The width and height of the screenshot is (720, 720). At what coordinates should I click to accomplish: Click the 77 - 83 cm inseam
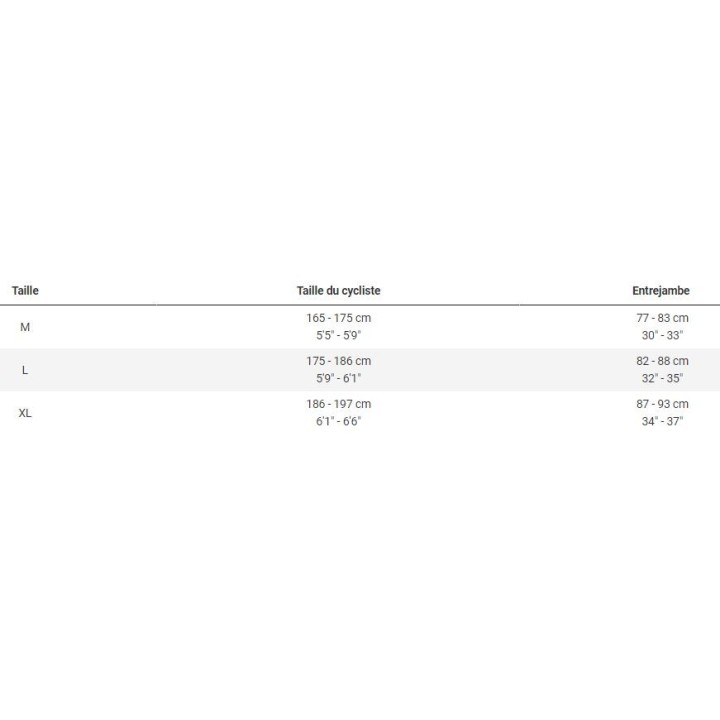tap(662, 318)
